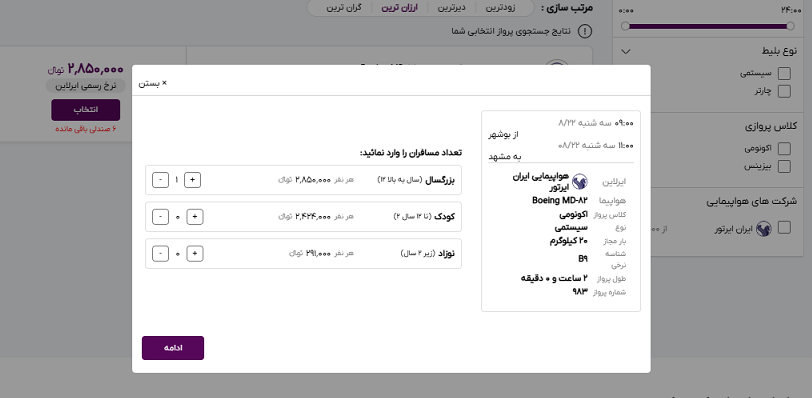Image resolution: width=812 pixels, height=398 pixels.
Task: Click the ۲۰ کیلوگرم baggage allowance text
Action: tap(569, 241)
